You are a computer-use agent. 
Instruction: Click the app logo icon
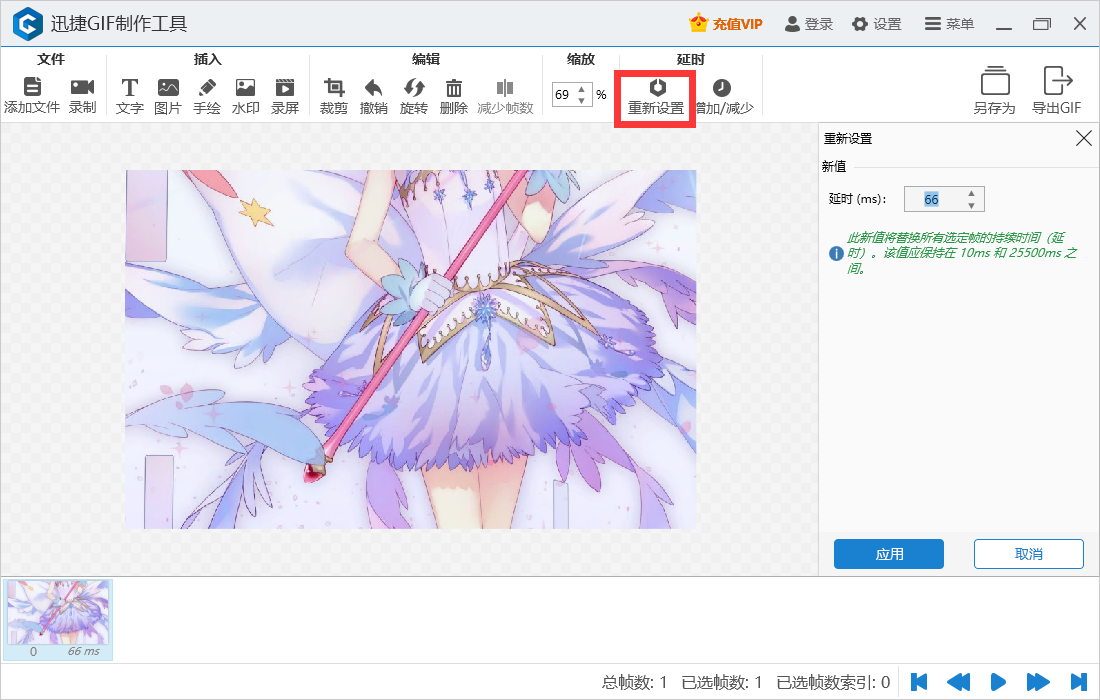coord(28,24)
